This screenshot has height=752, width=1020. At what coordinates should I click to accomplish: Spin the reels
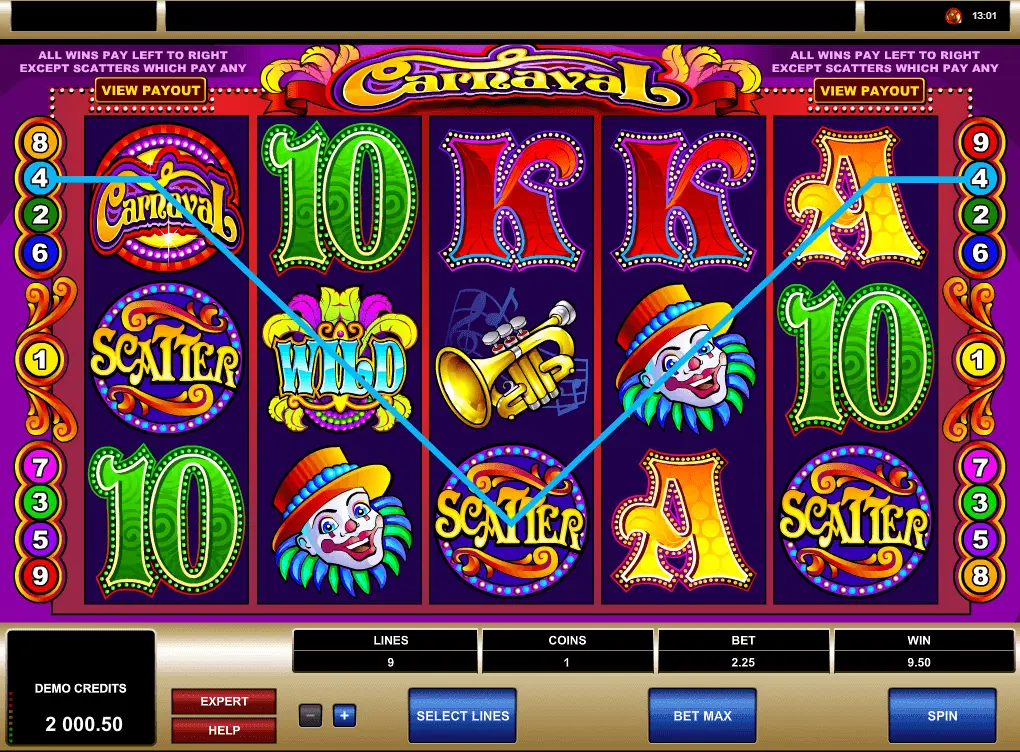tap(942, 716)
